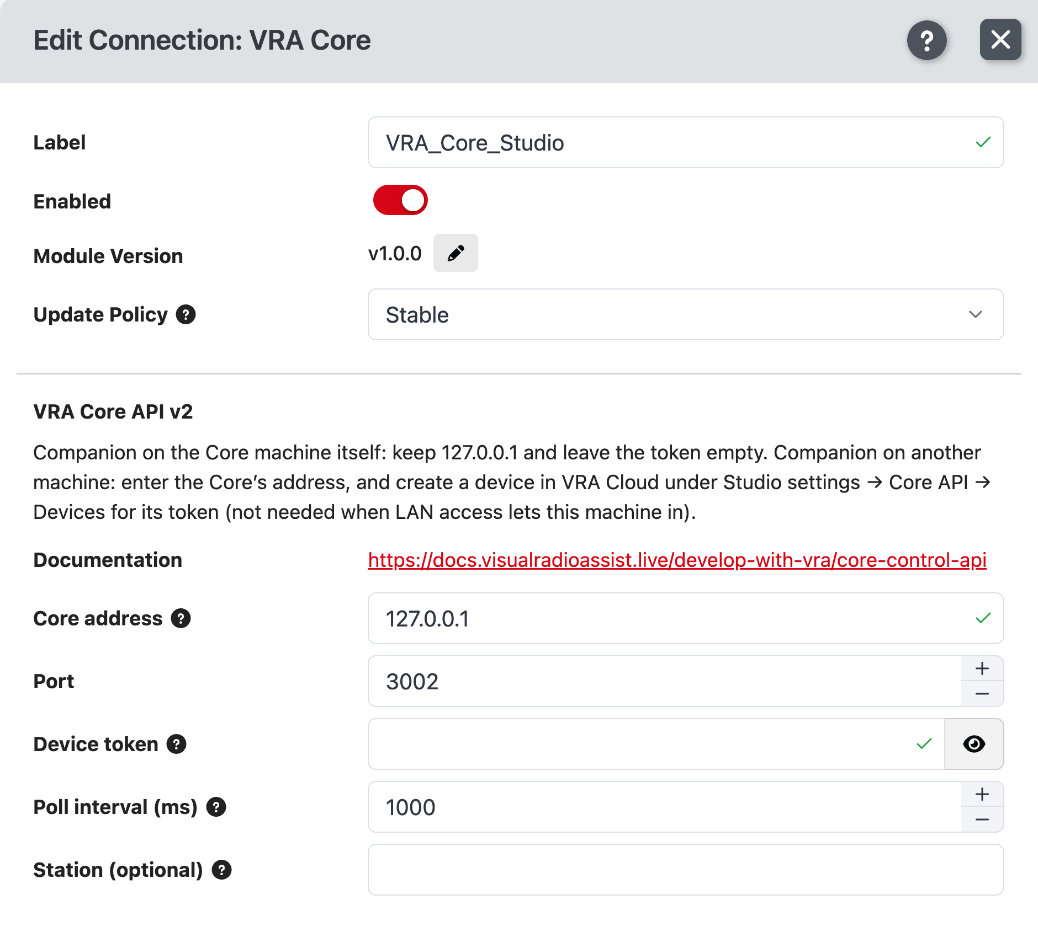Show Update Policy help tooltip icon
Viewport: 1038px width, 932px height.
[185, 314]
